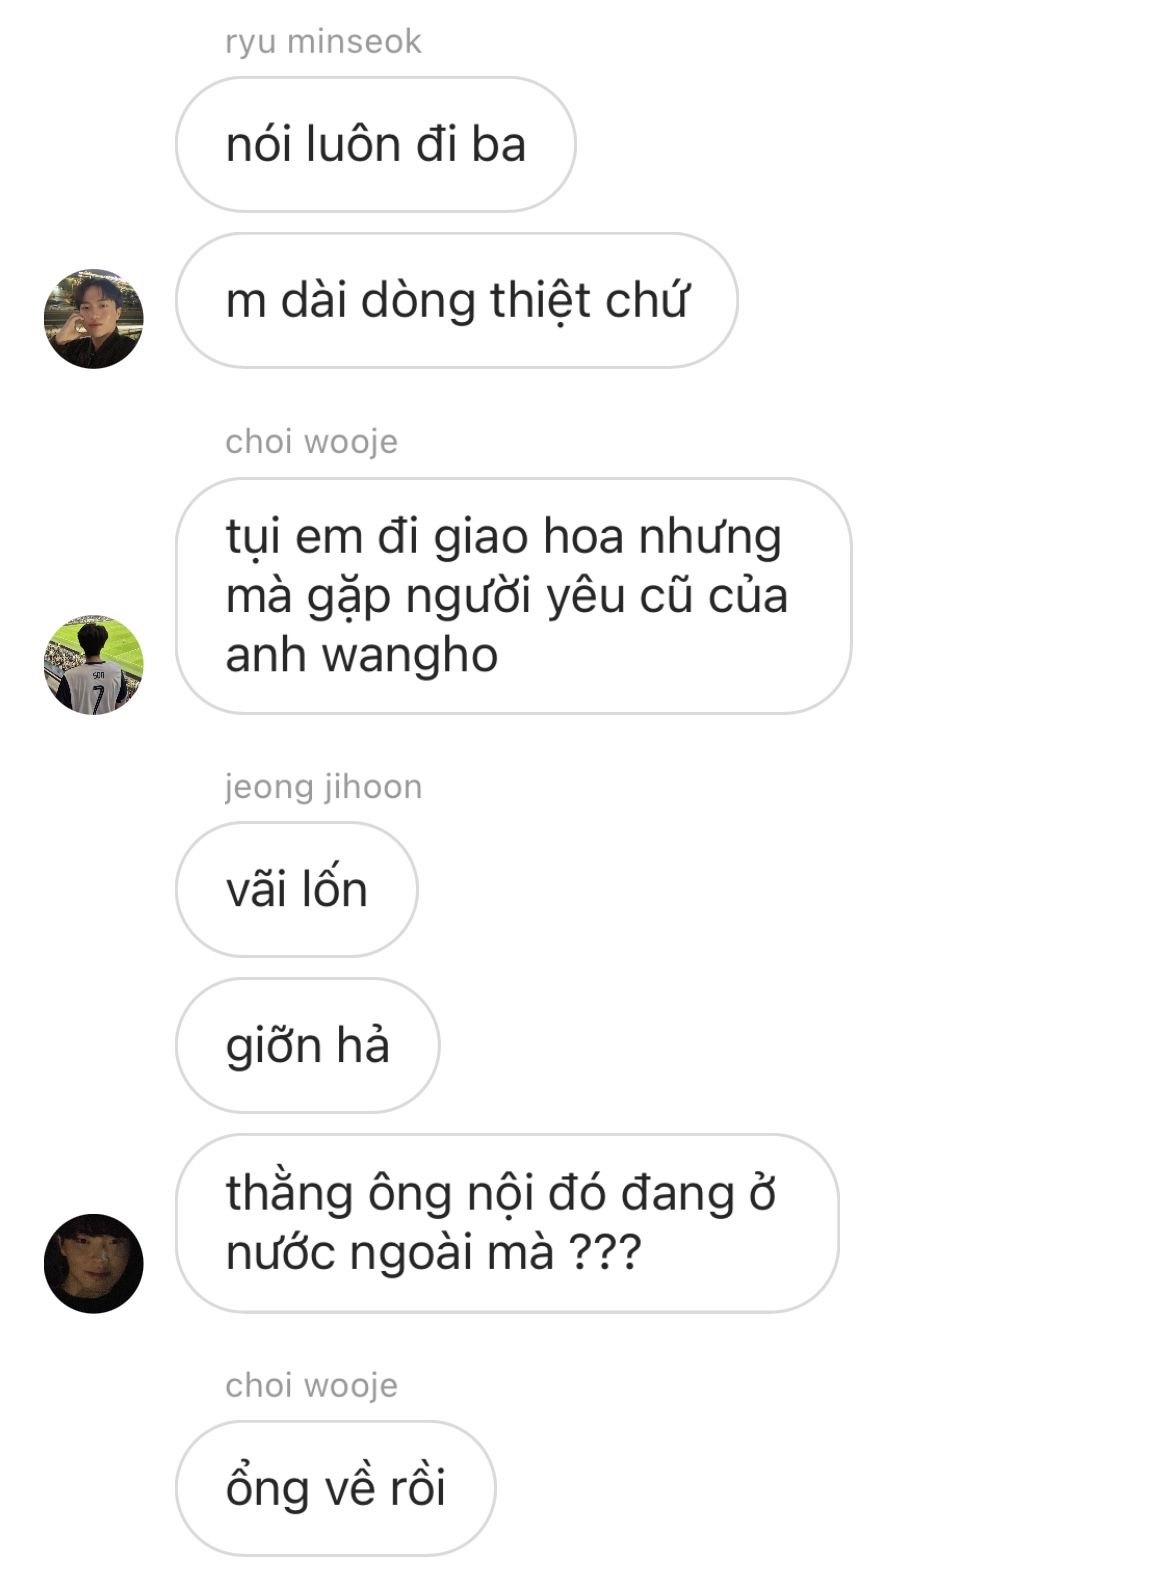
Task: Click the "jeong jihoon" sender name
Action: pyautogui.click(x=323, y=787)
